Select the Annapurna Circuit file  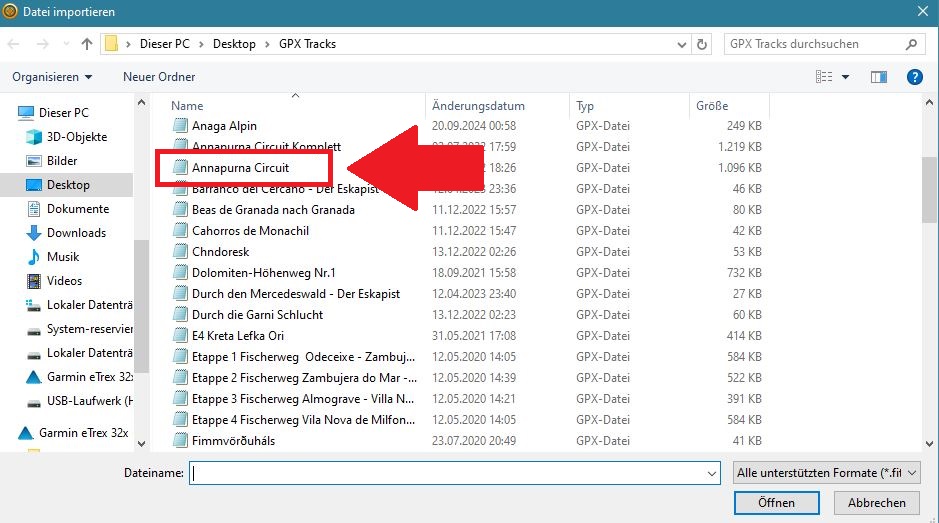click(x=240, y=168)
